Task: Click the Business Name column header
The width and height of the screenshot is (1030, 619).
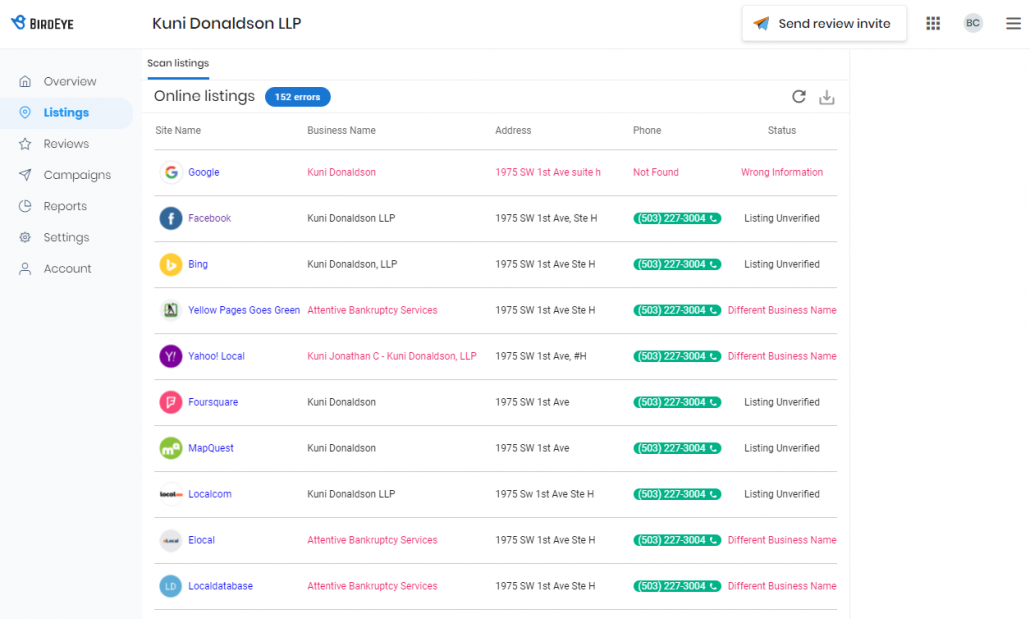Action: tap(342, 130)
